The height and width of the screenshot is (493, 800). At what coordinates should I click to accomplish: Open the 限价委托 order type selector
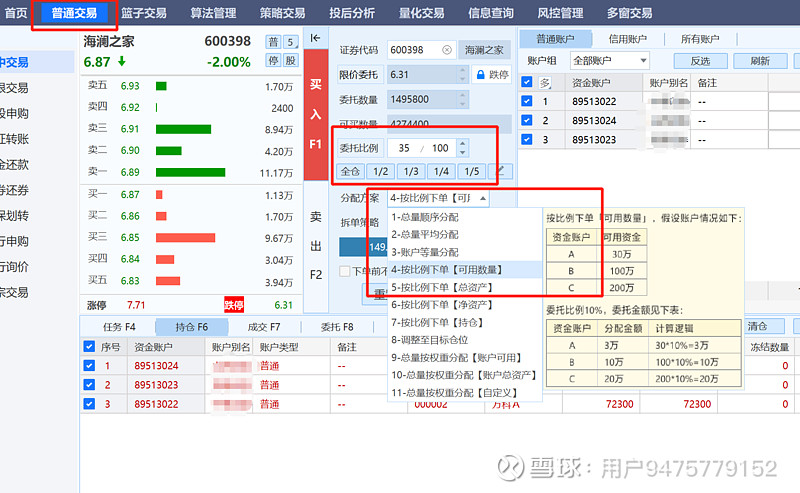tap(358, 75)
